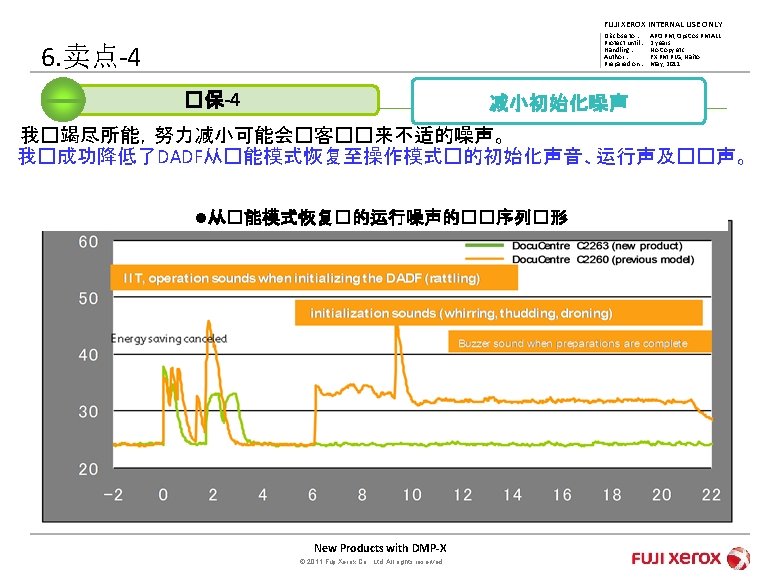Image resolution: width=780 pixels, height=585 pixels.
Task: Click the y-axis label 20
Action: coord(88,469)
